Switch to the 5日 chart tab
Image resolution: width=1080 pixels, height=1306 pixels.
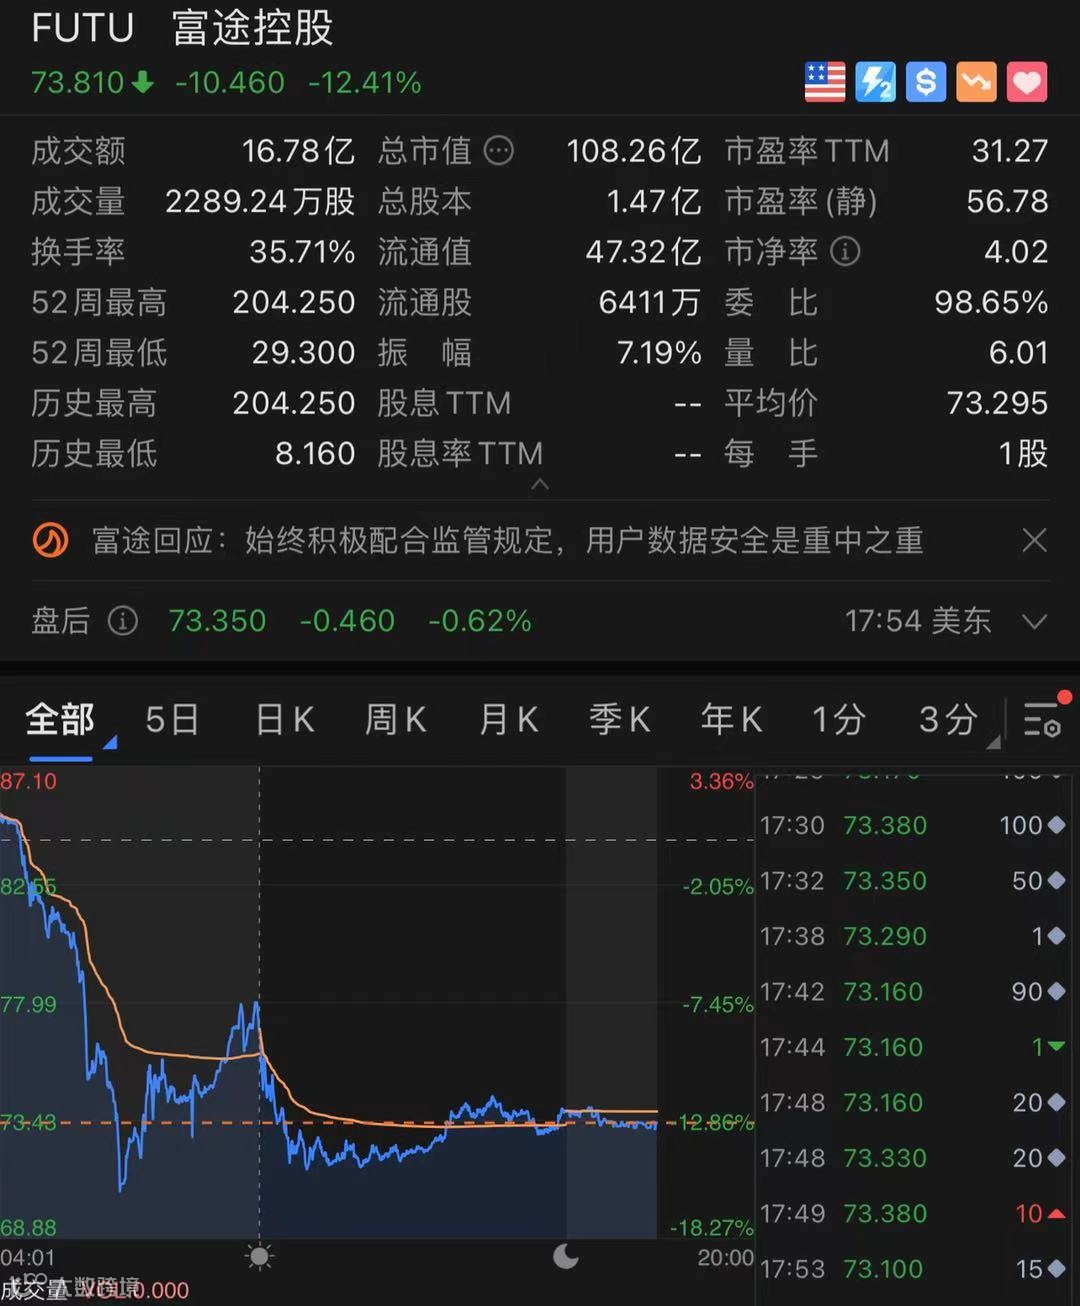point(172,719)
